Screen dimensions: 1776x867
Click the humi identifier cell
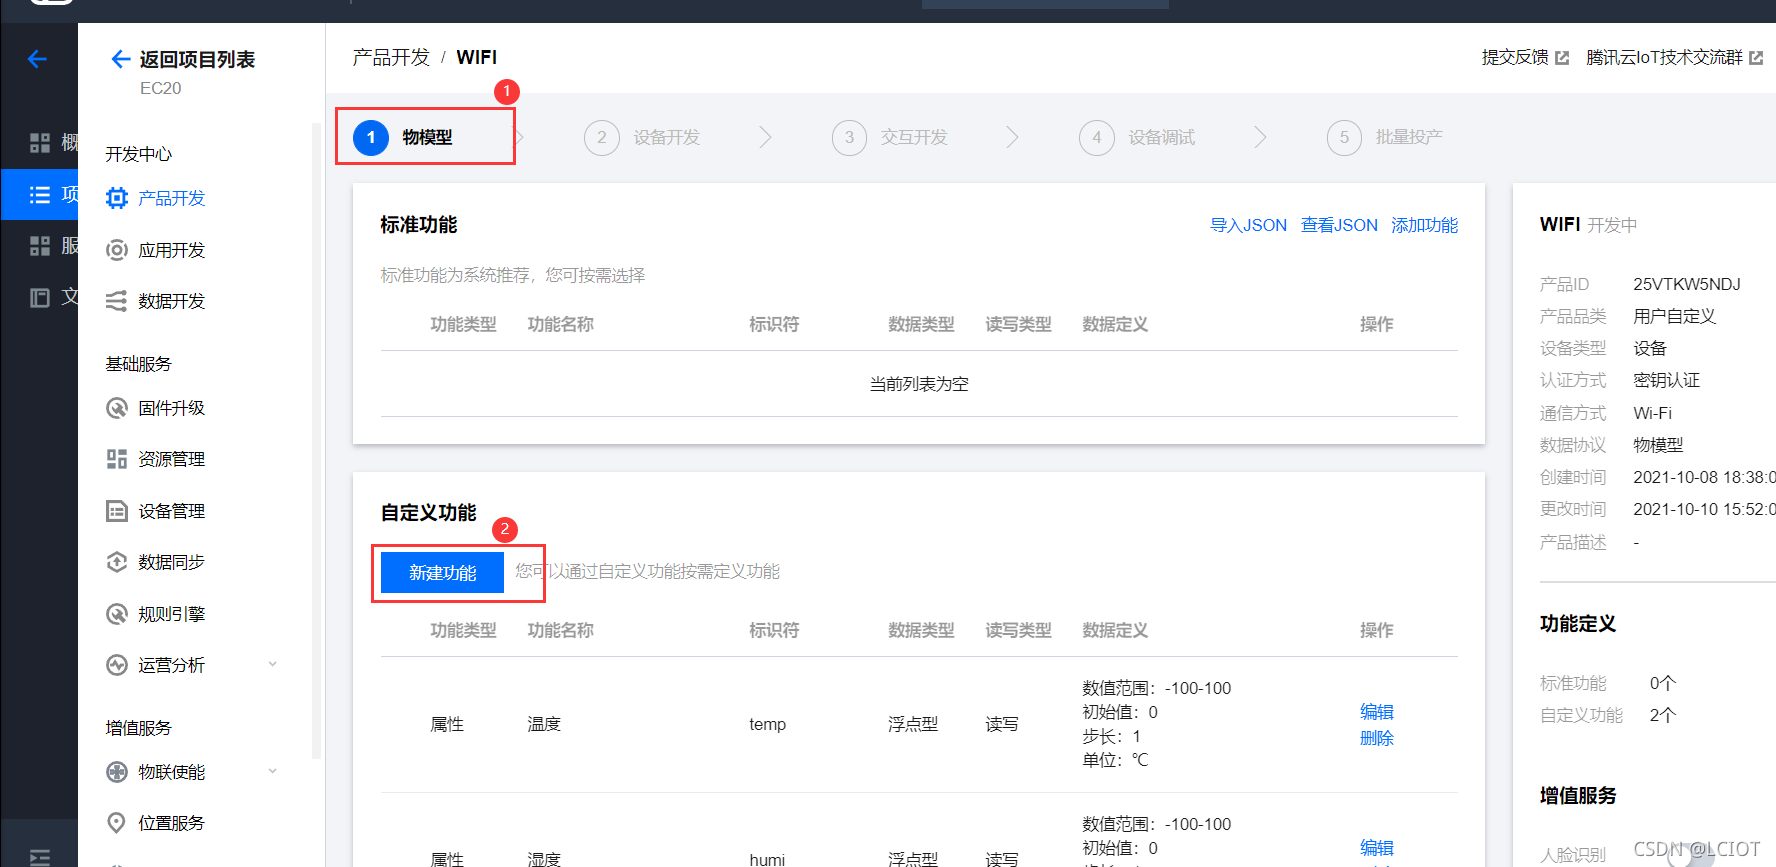coord(767,859)
